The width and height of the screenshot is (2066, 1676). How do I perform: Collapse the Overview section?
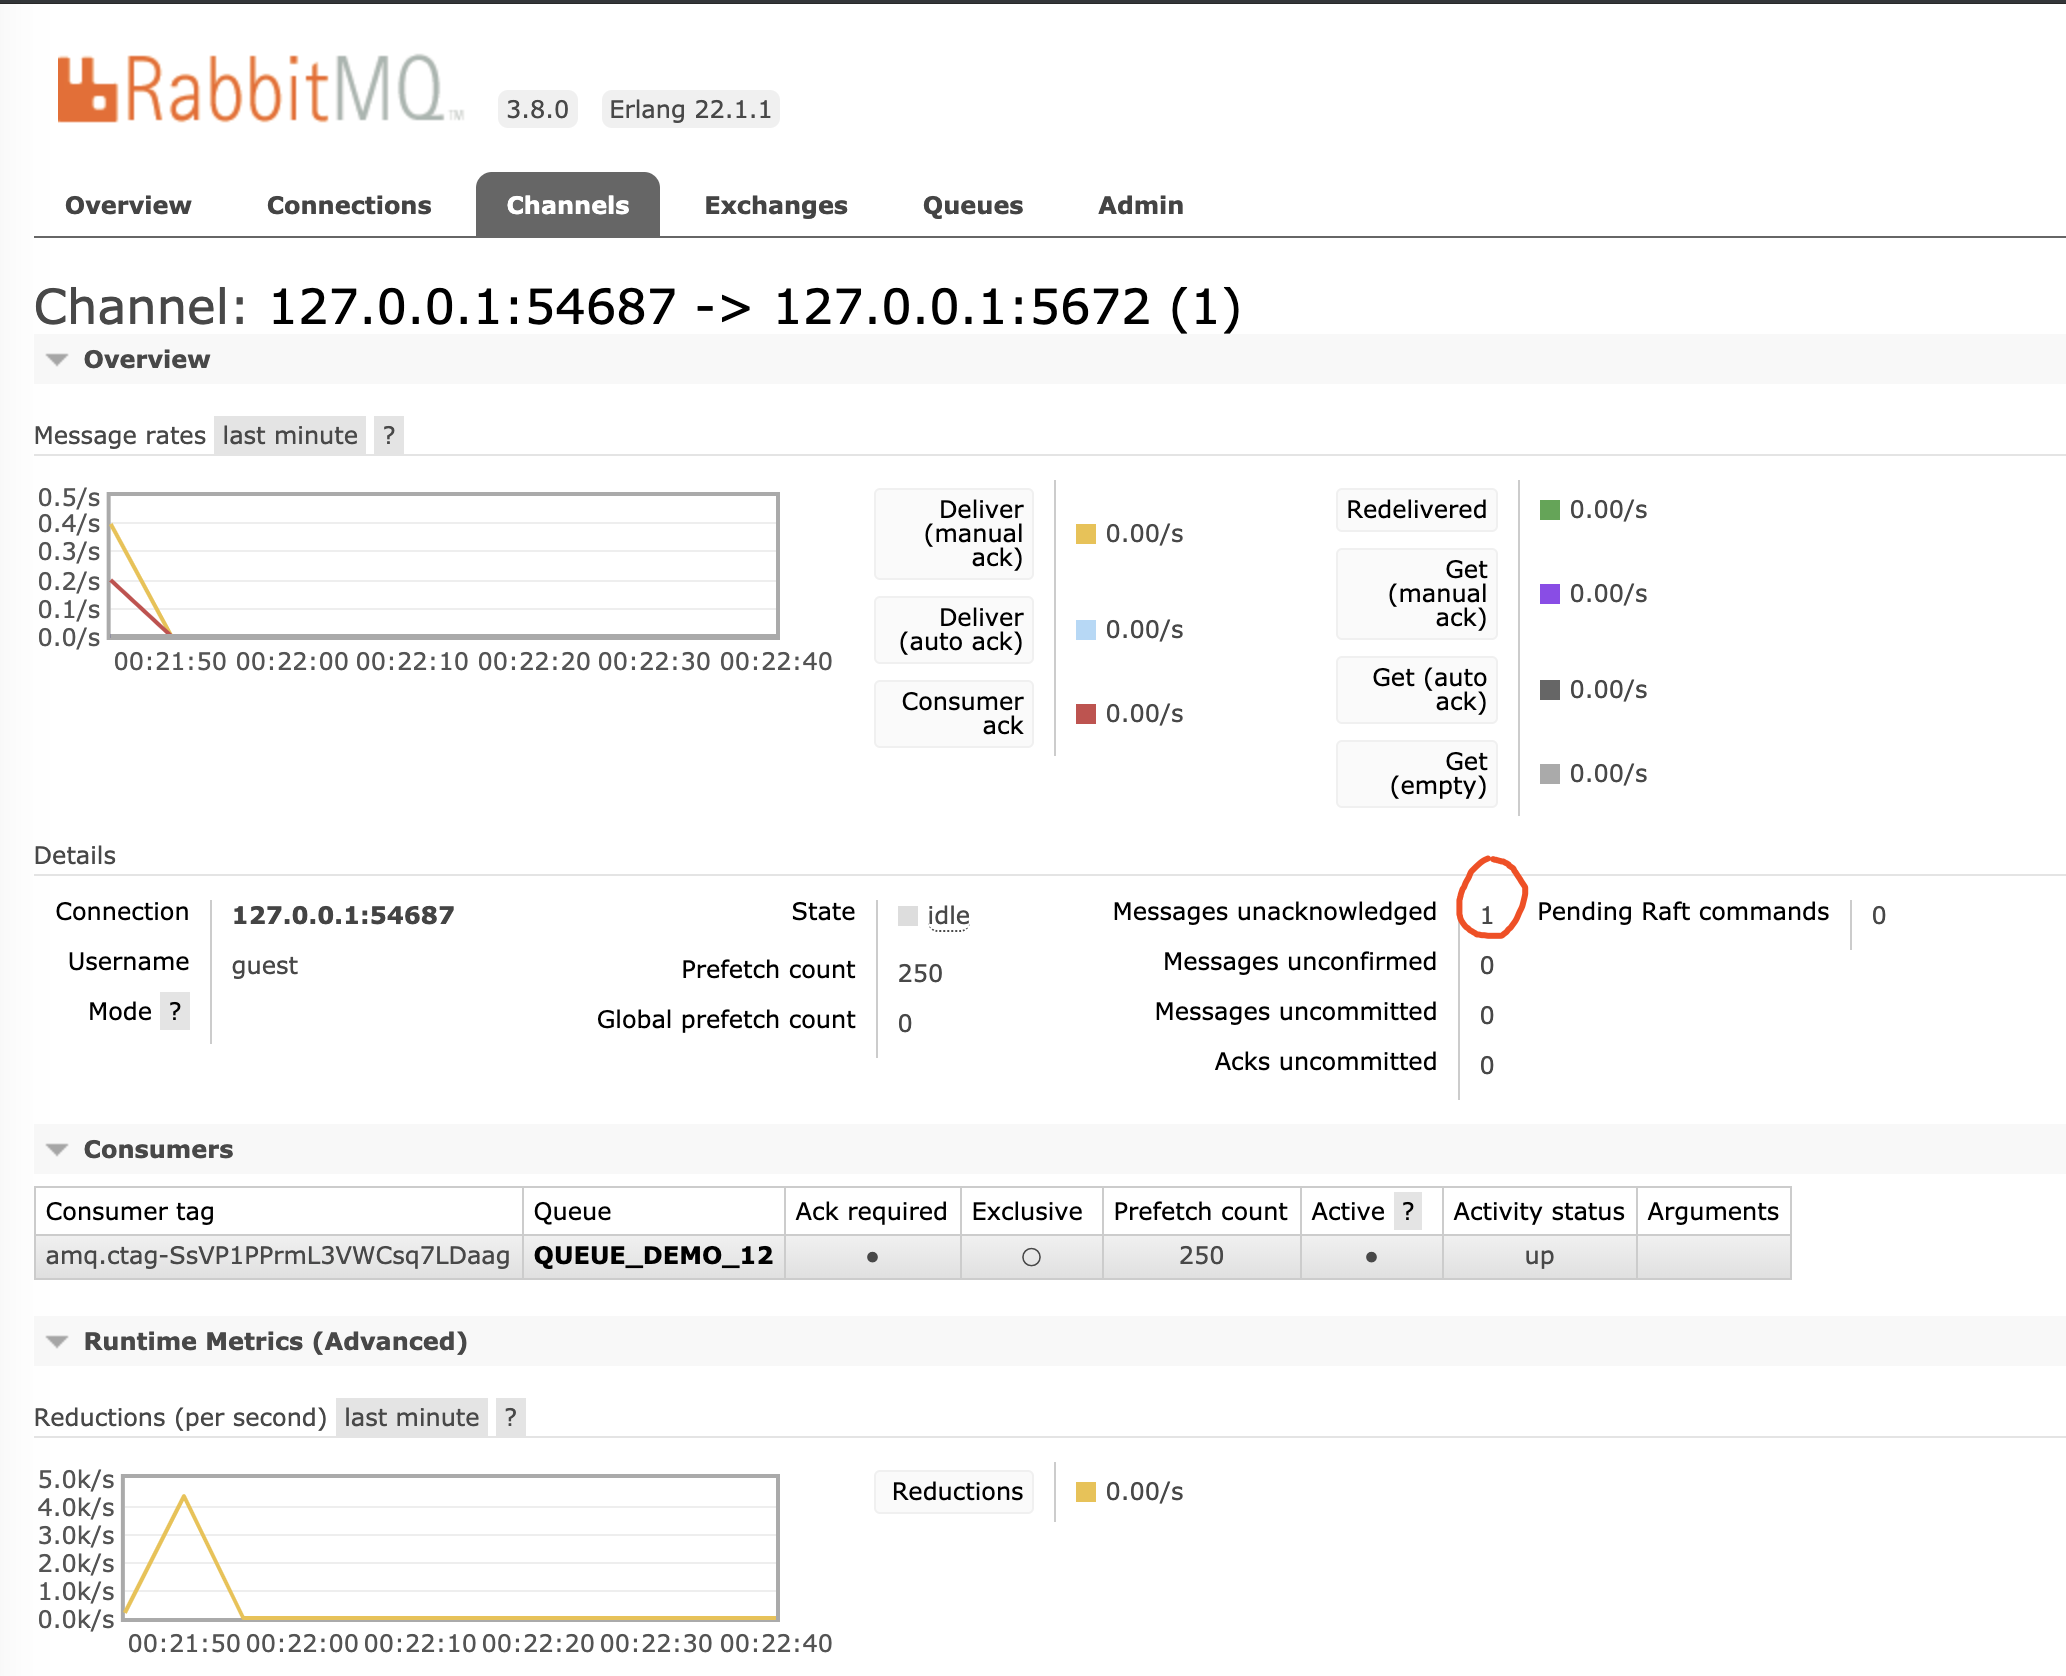(x=146, y=359)
